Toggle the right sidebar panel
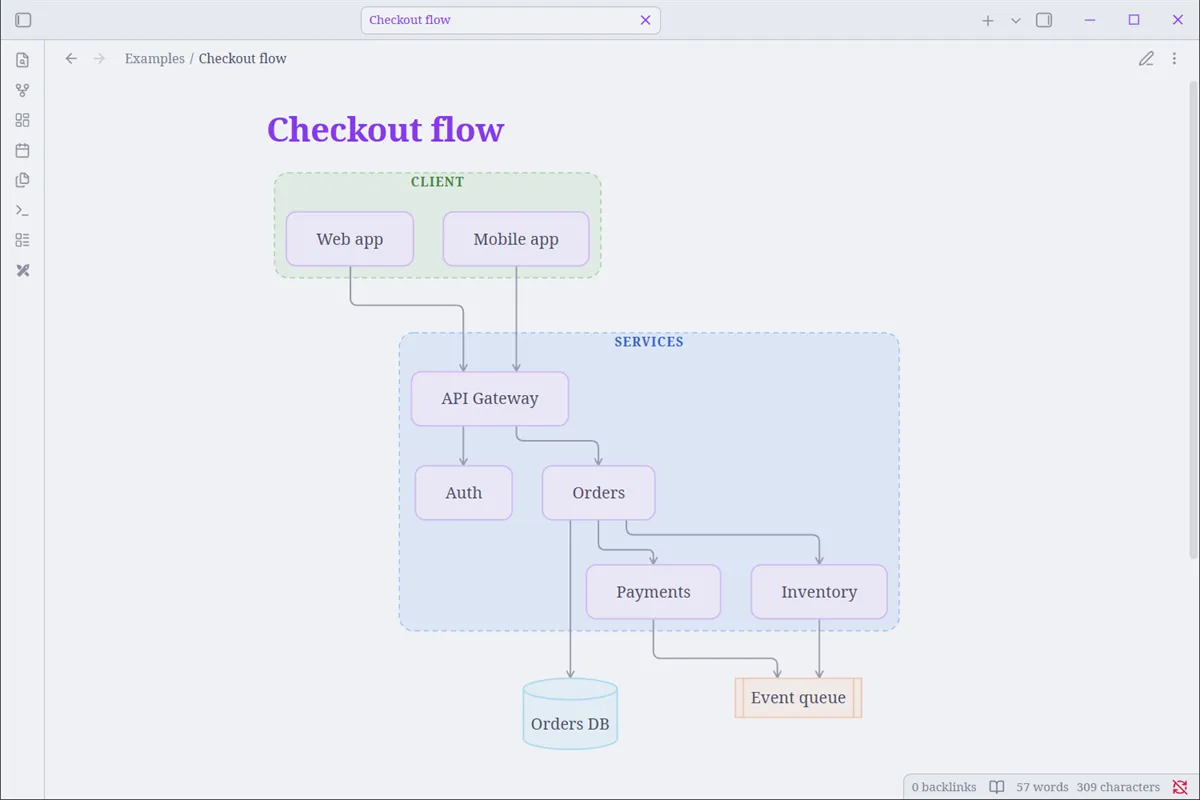The height and width of the screenshot is (800, 1200). 1044,20
